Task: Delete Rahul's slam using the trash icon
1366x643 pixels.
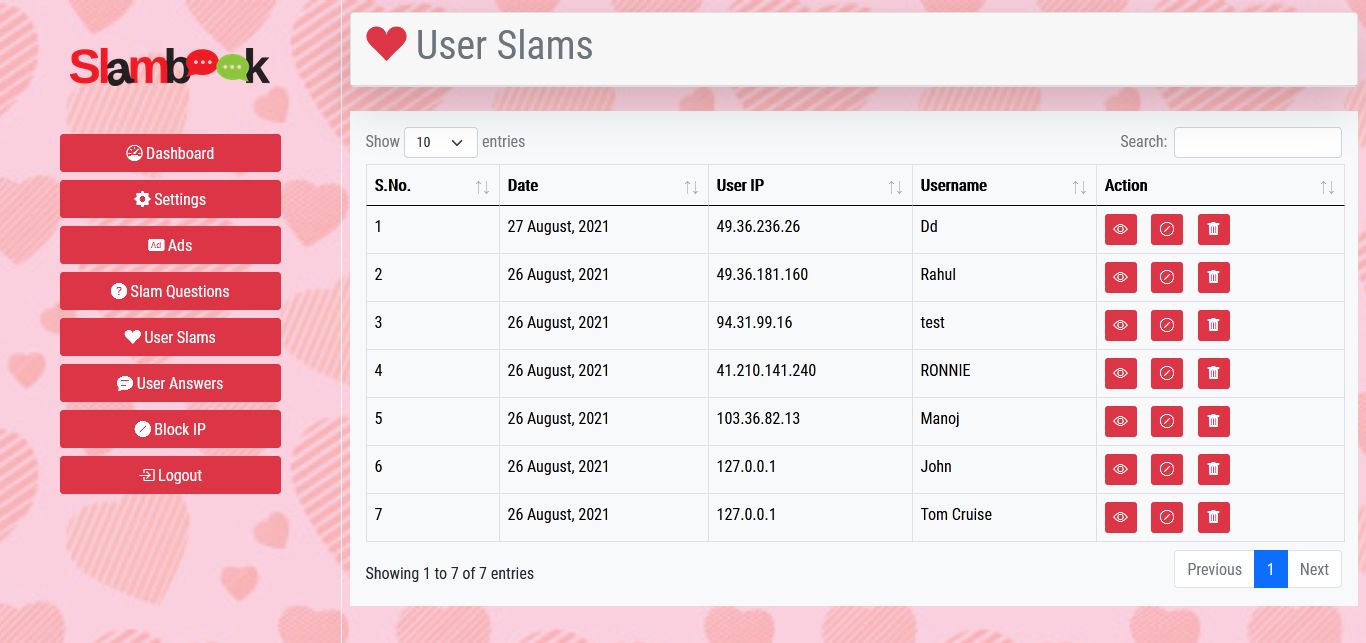Action: pyautogui.click(x=1213, y=277)
